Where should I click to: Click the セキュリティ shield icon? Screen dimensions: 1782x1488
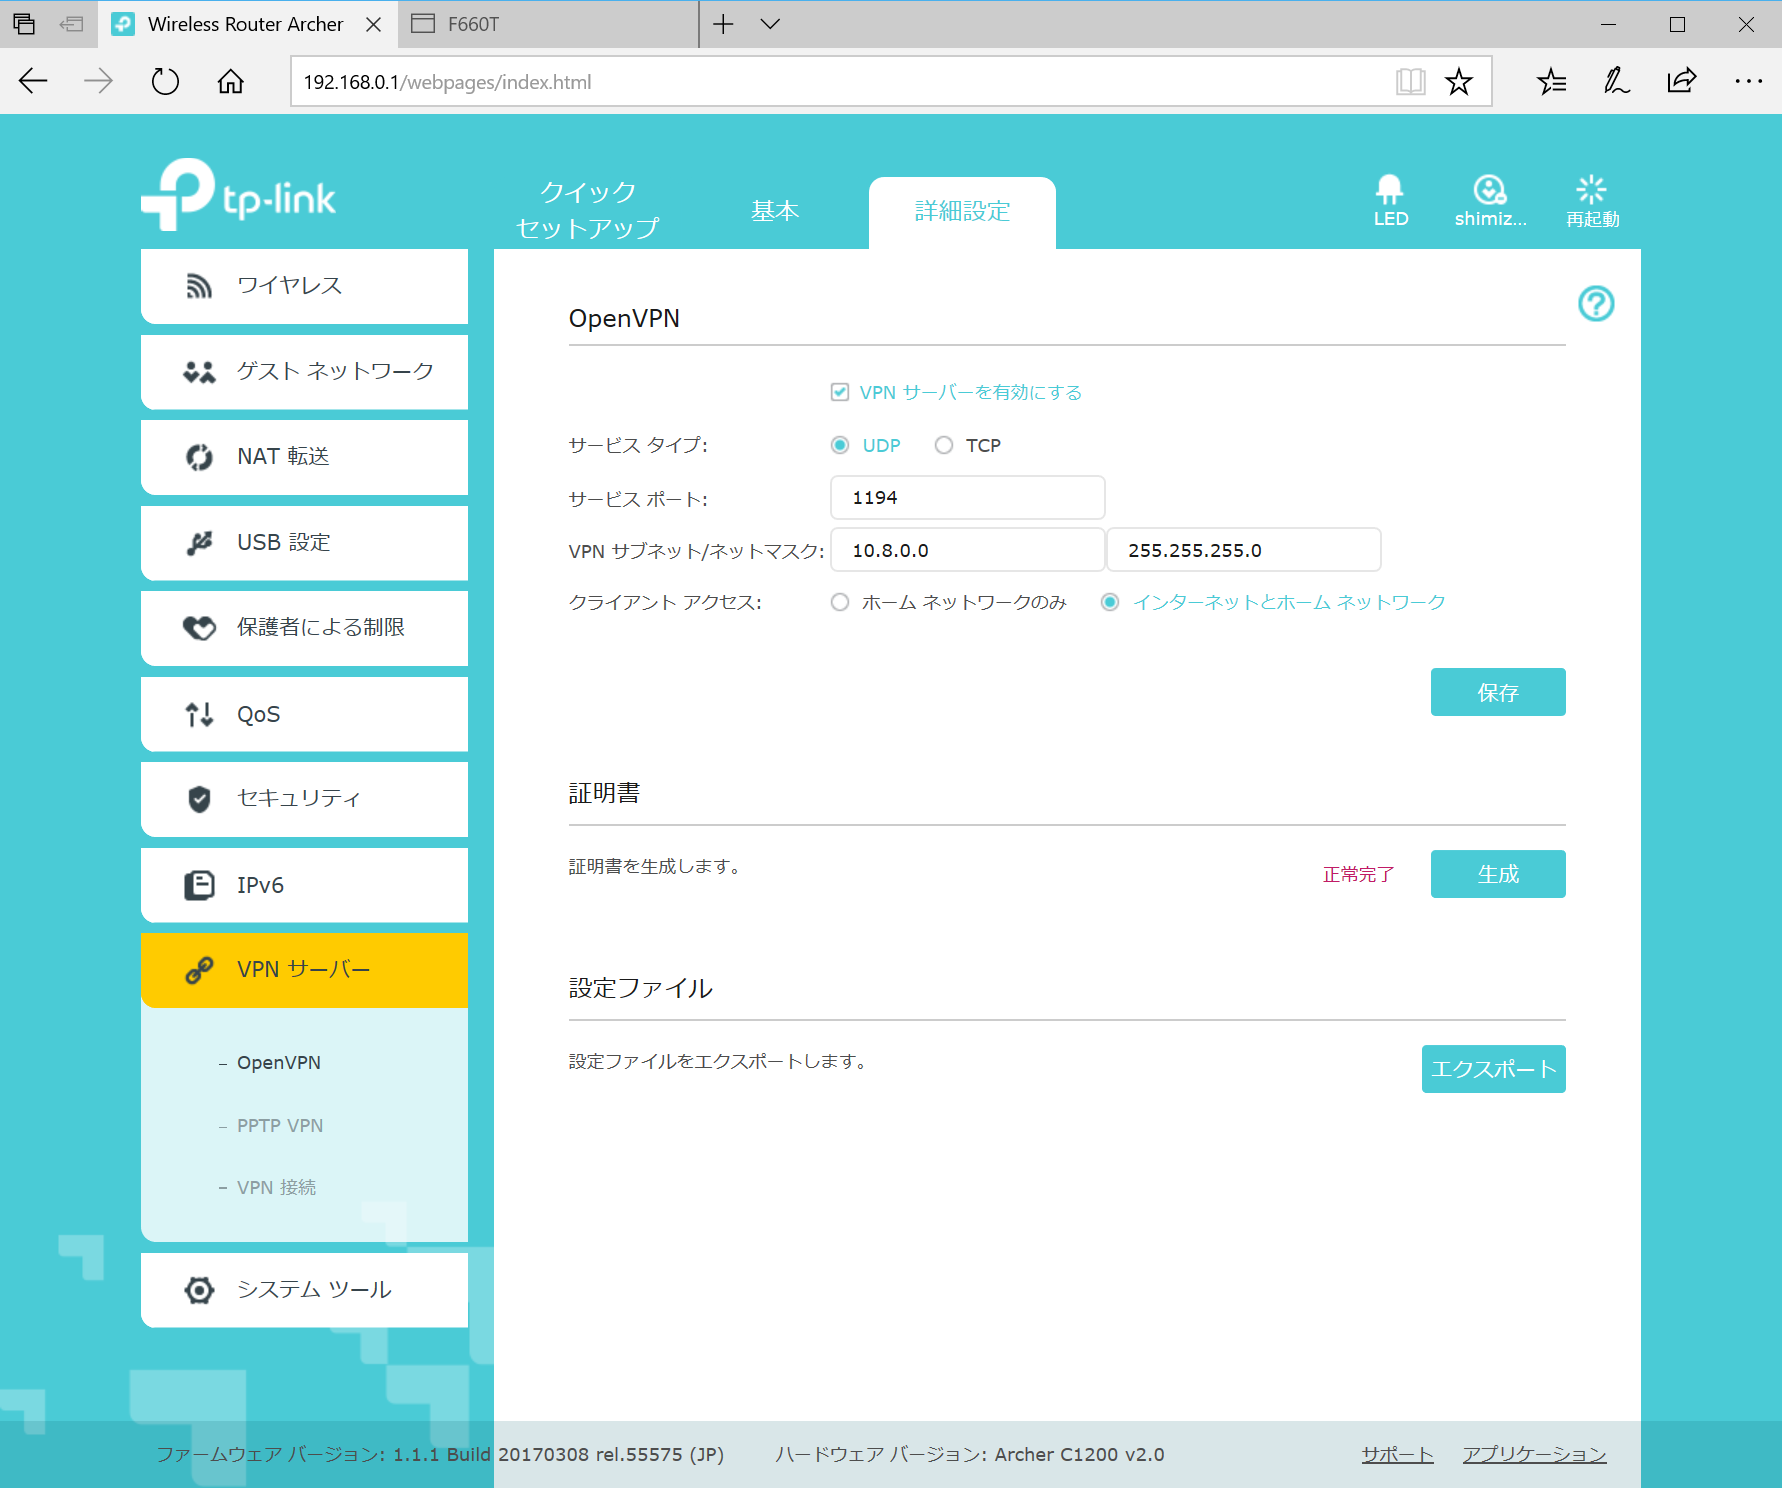pyautogui.click(x=199, y=799)
